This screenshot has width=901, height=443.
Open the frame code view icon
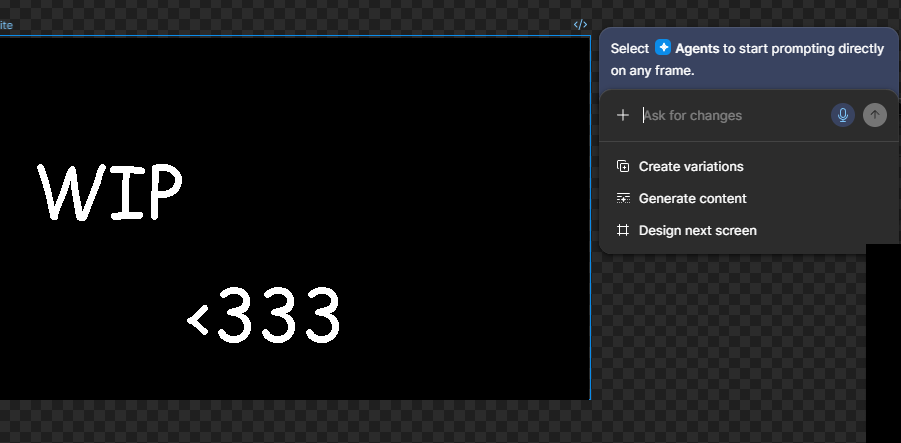pos(580,25)
